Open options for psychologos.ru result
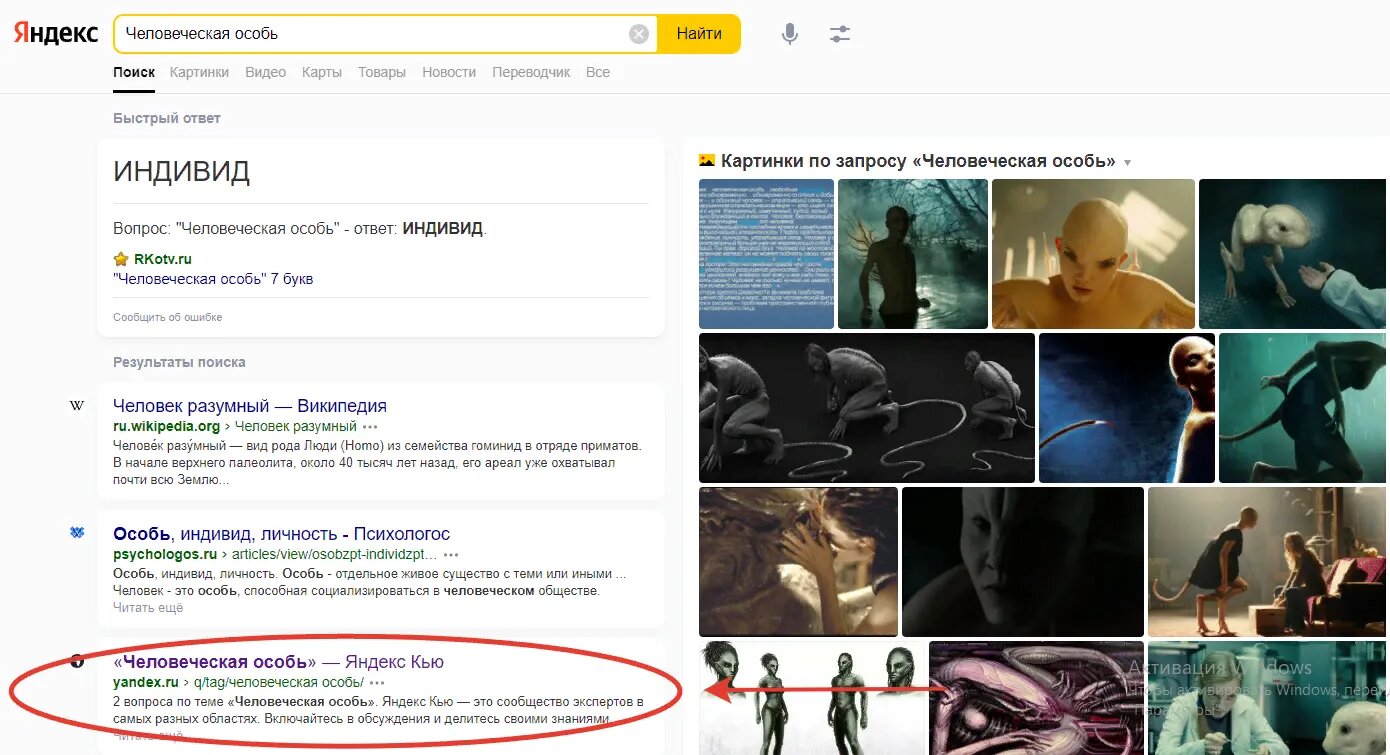The image size is (1390, 755). tap(451, 554)
